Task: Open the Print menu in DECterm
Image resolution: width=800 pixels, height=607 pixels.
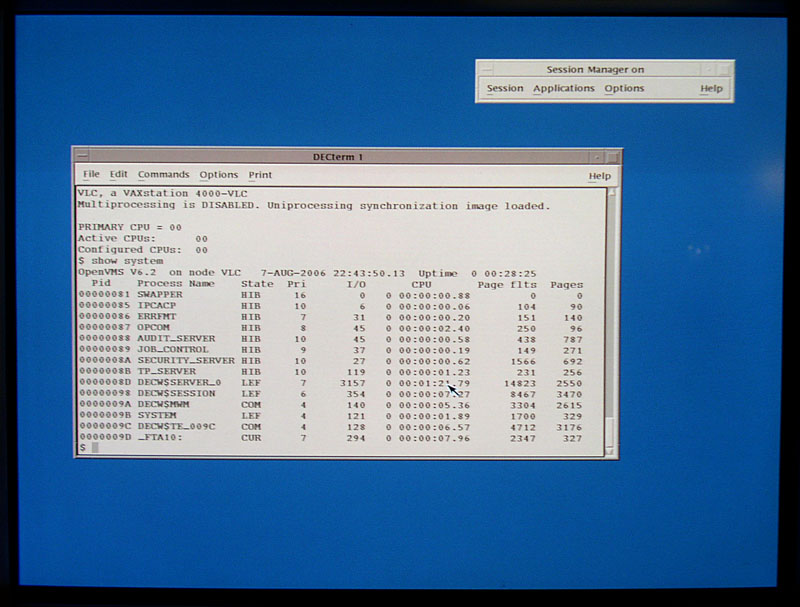Action: pos(260,175)
